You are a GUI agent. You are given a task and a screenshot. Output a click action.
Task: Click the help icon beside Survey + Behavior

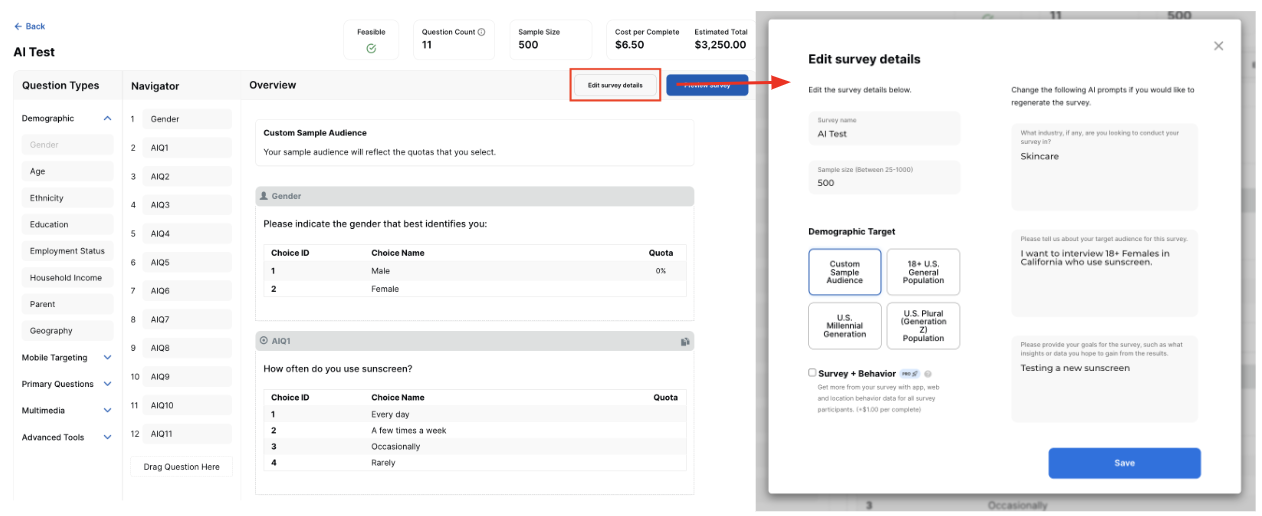coord(928,374)
